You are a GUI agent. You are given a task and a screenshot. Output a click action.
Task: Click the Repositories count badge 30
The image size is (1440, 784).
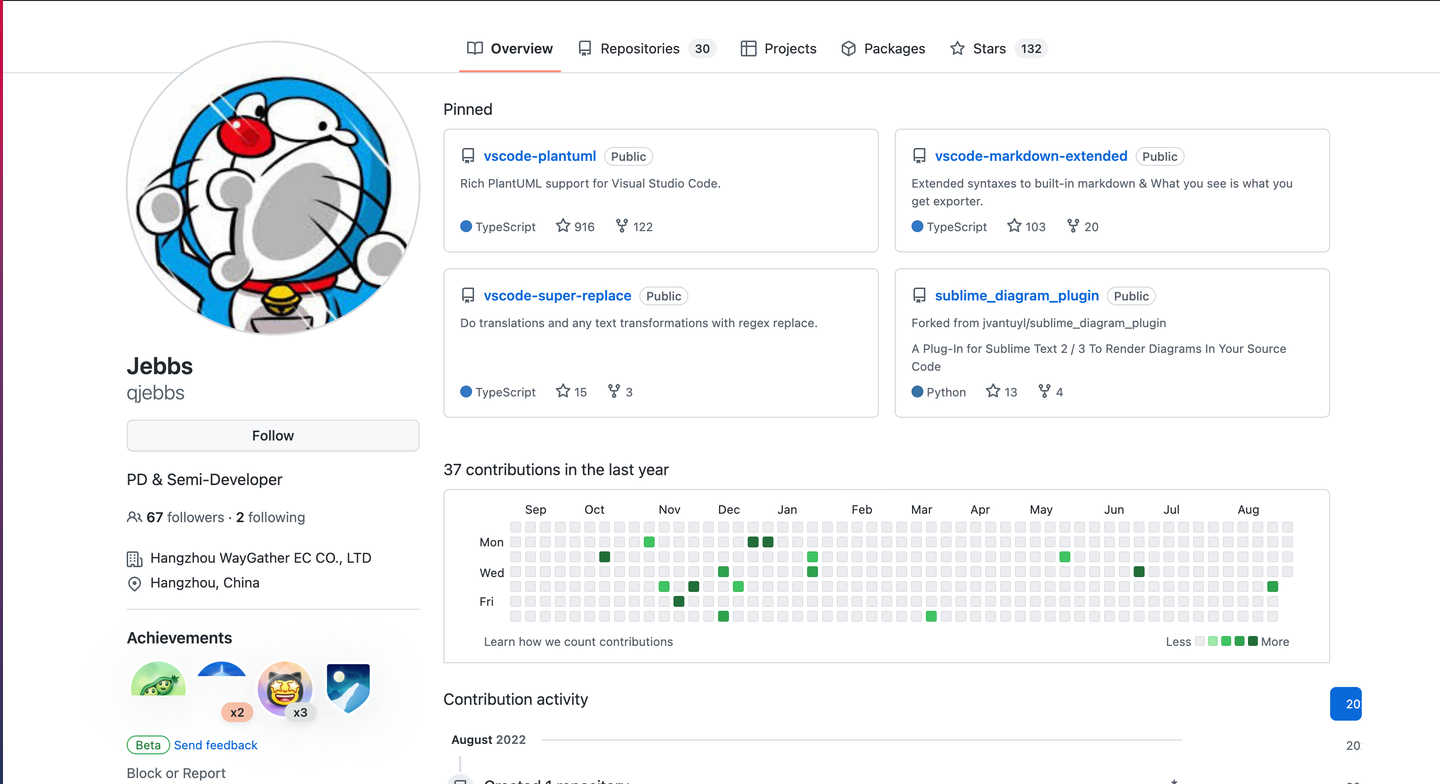(702, 48)
